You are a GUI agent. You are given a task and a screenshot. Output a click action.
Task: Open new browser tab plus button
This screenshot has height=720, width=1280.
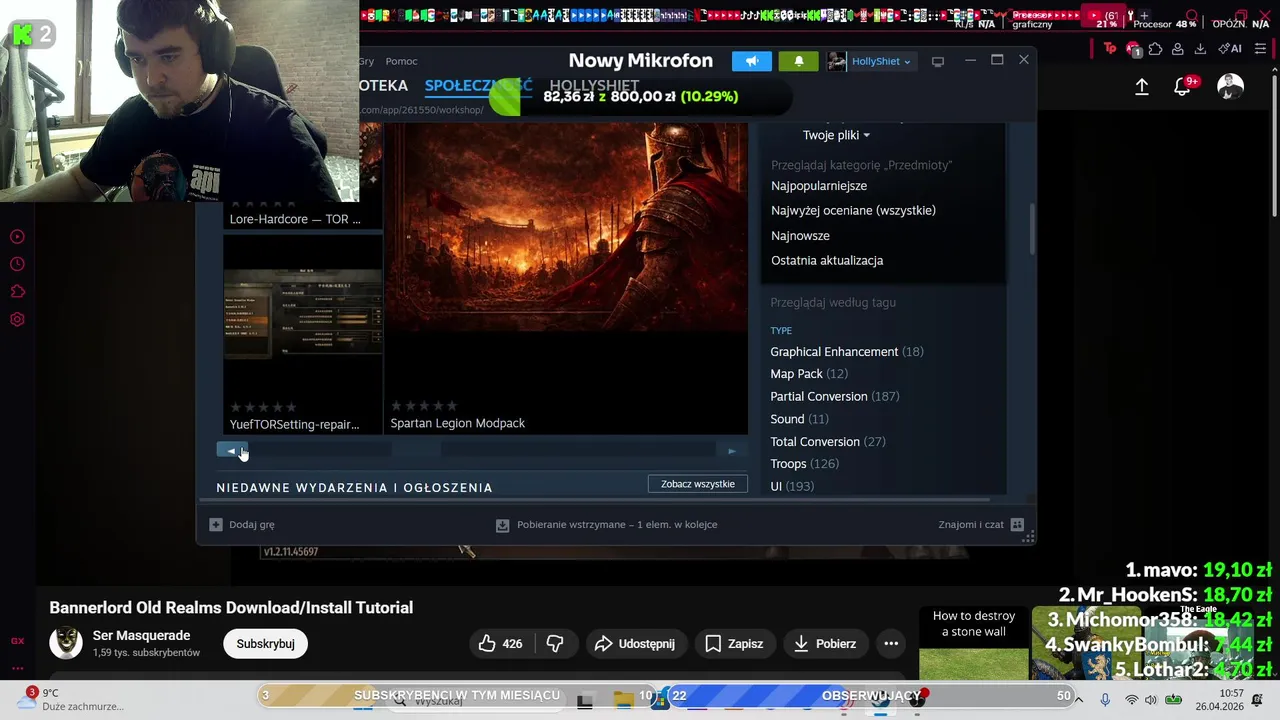point(1144,16)
